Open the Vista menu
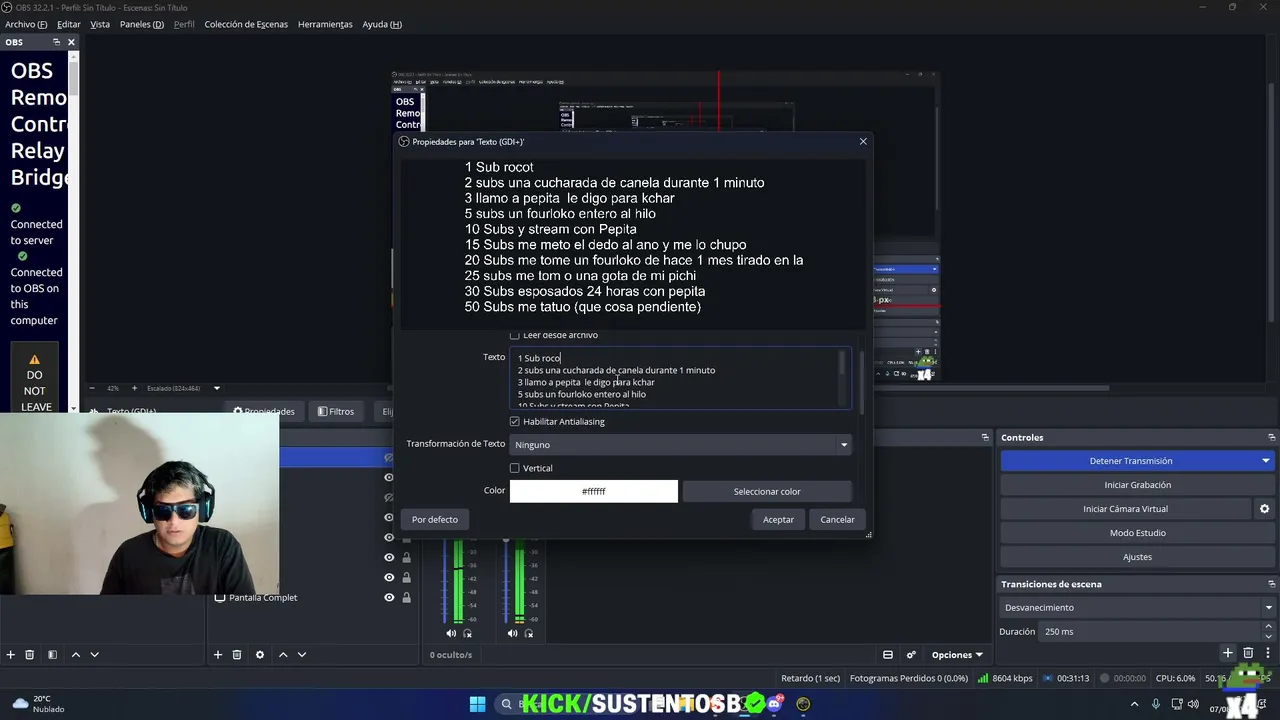1280x720 pixels. coord(100,24)
